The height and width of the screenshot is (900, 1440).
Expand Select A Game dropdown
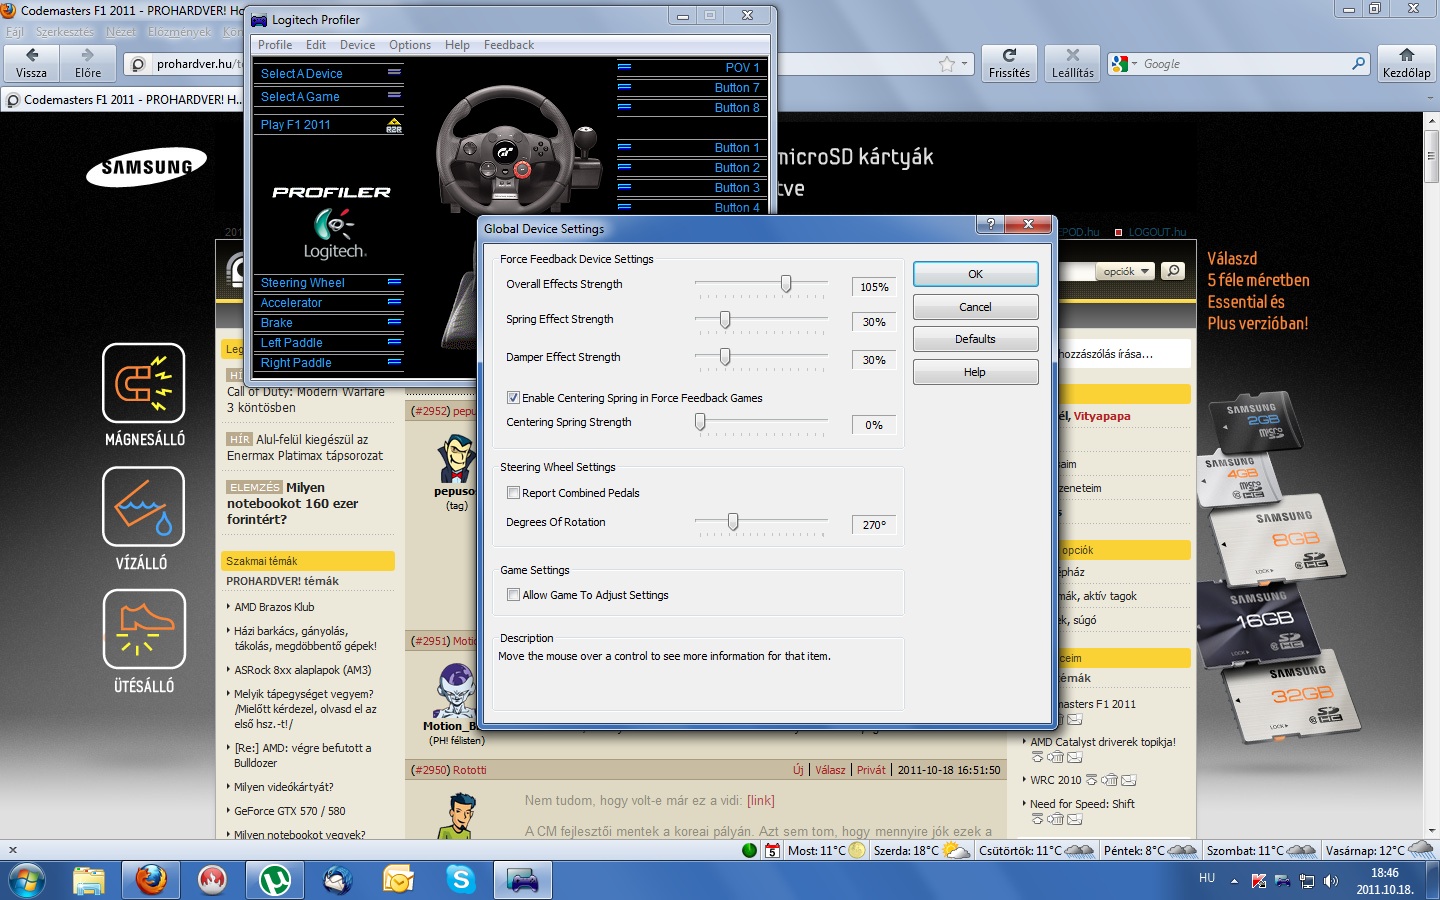pos(394,96)
